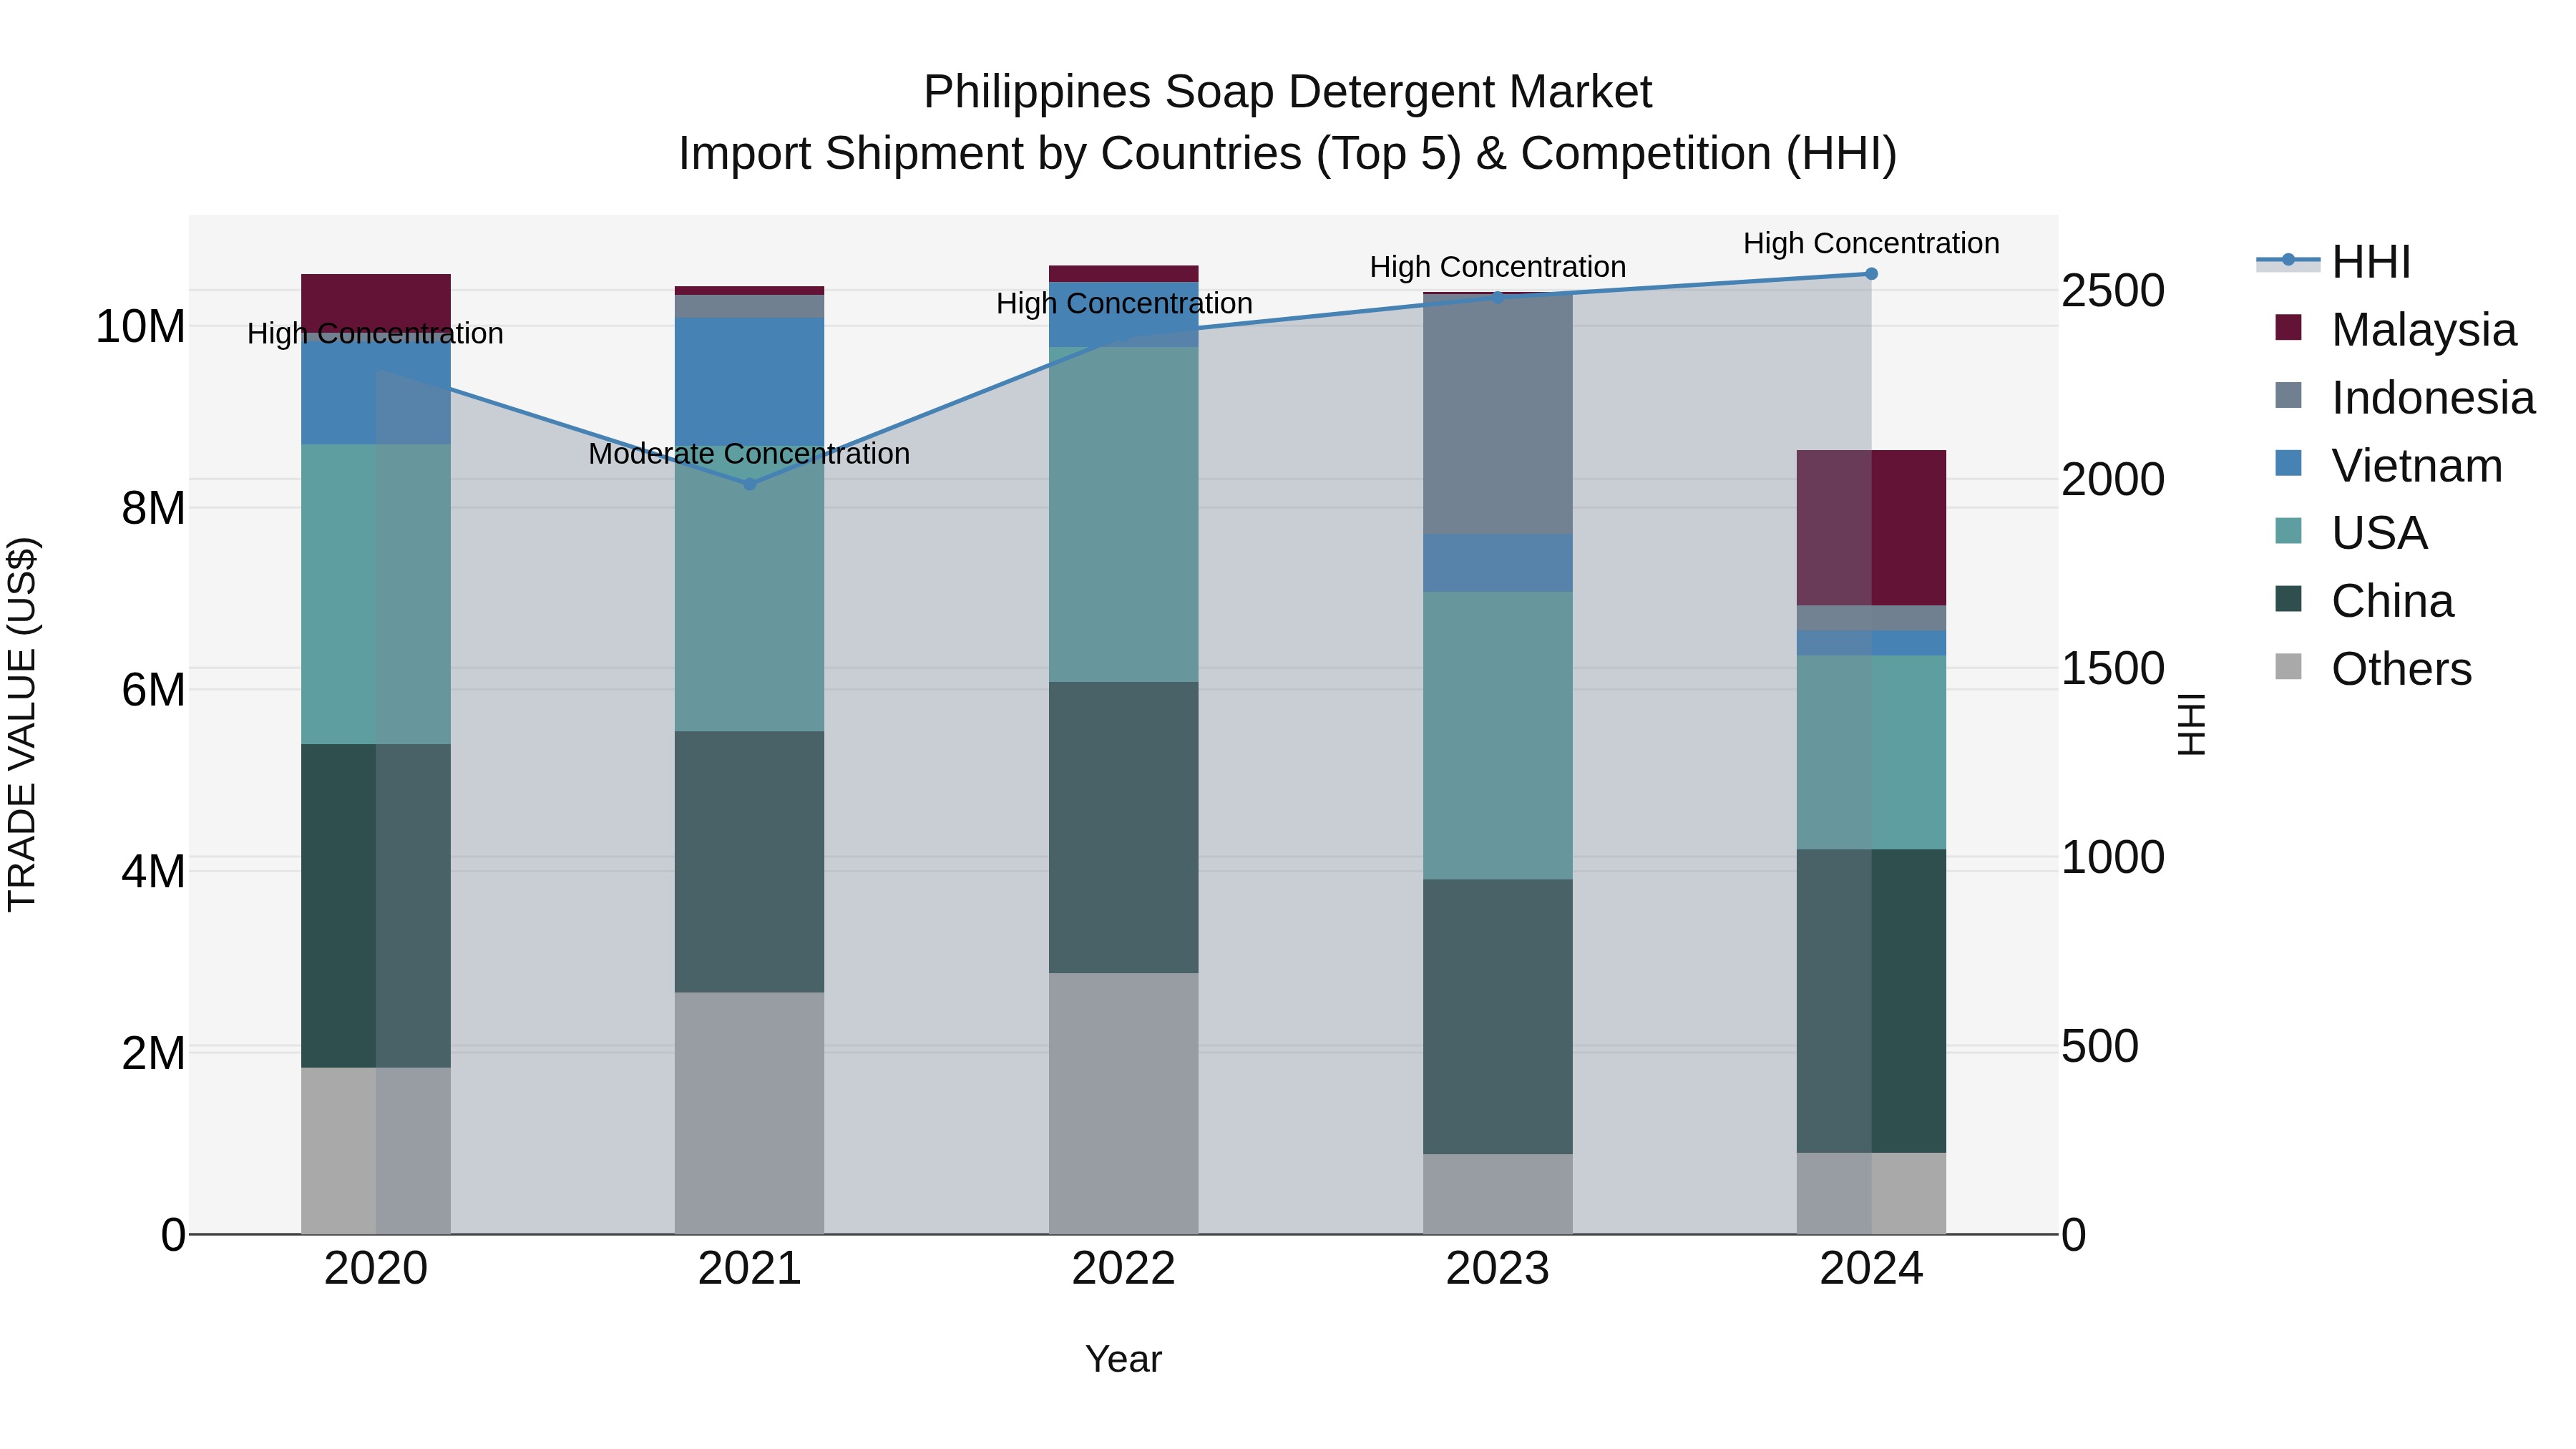The width and height of the screenshot is (2576, 1449).
Task: Click the Vietnam color swatch in legend
Action: (2288, 463)
